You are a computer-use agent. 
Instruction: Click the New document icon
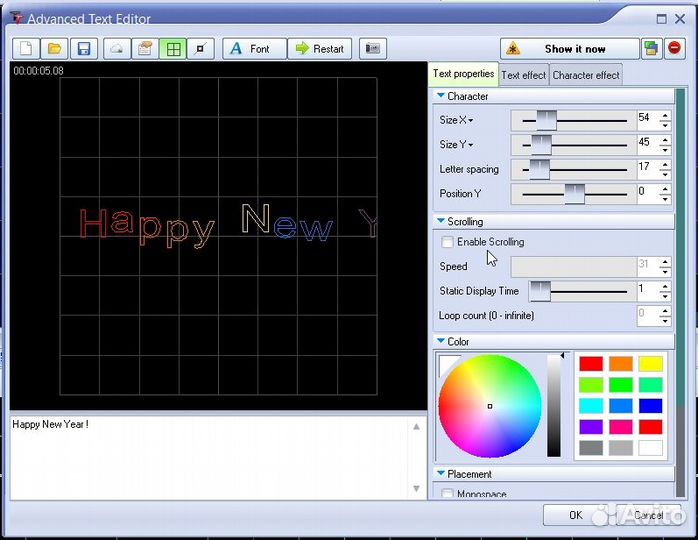pos(26,49)
